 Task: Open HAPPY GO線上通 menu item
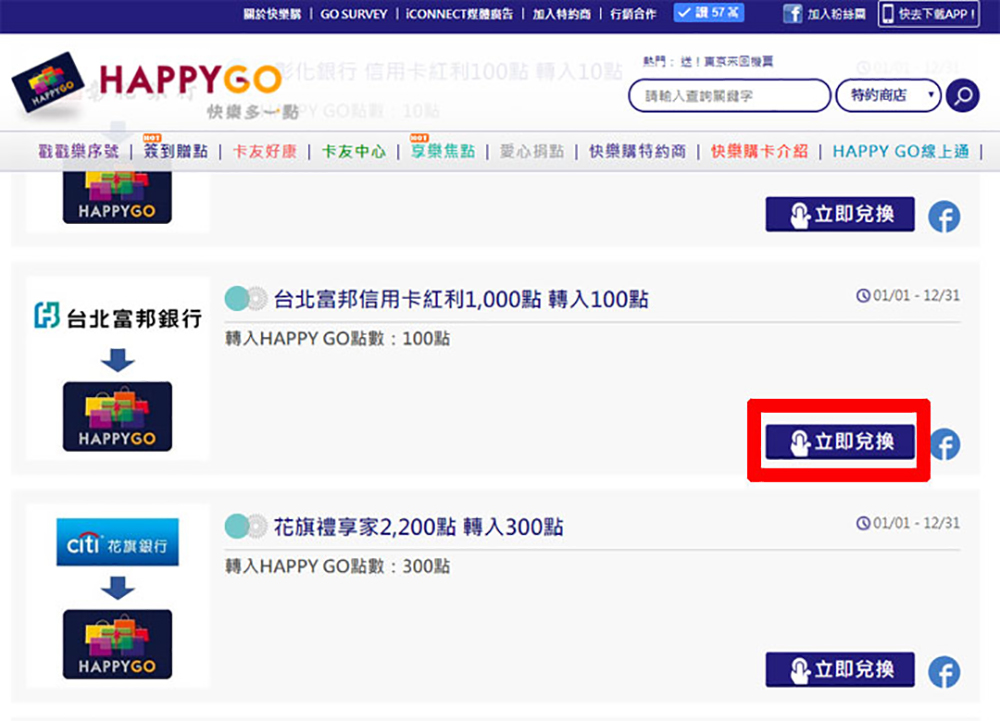coord(901,151)
